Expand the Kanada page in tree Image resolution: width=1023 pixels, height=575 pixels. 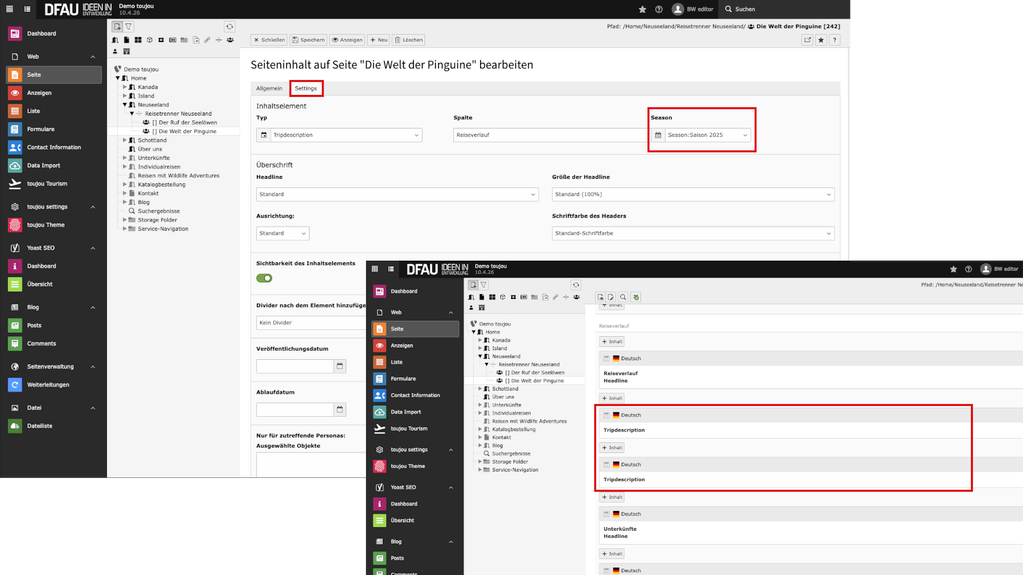125,87
